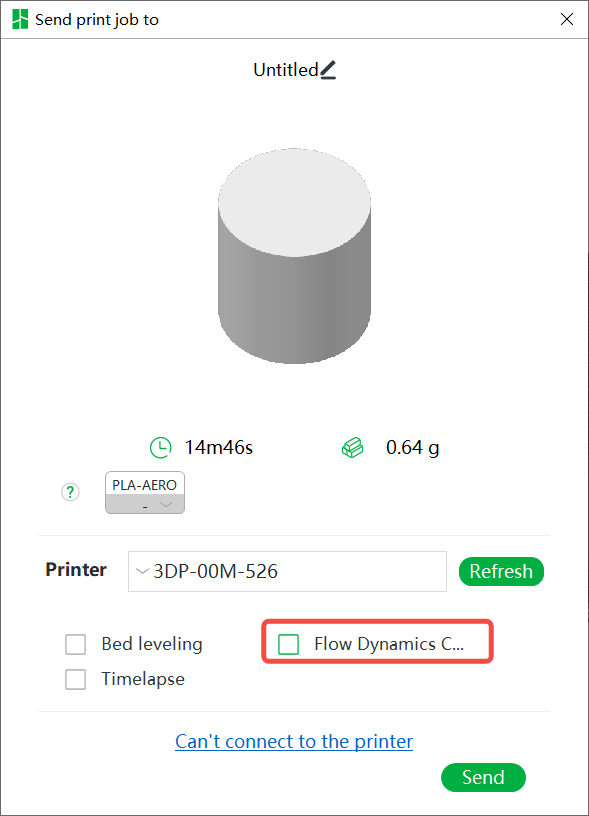Click the cylinder model preview thumbnail
The height and width of the screenshot is (816, 589).
[x=294, y=256]
